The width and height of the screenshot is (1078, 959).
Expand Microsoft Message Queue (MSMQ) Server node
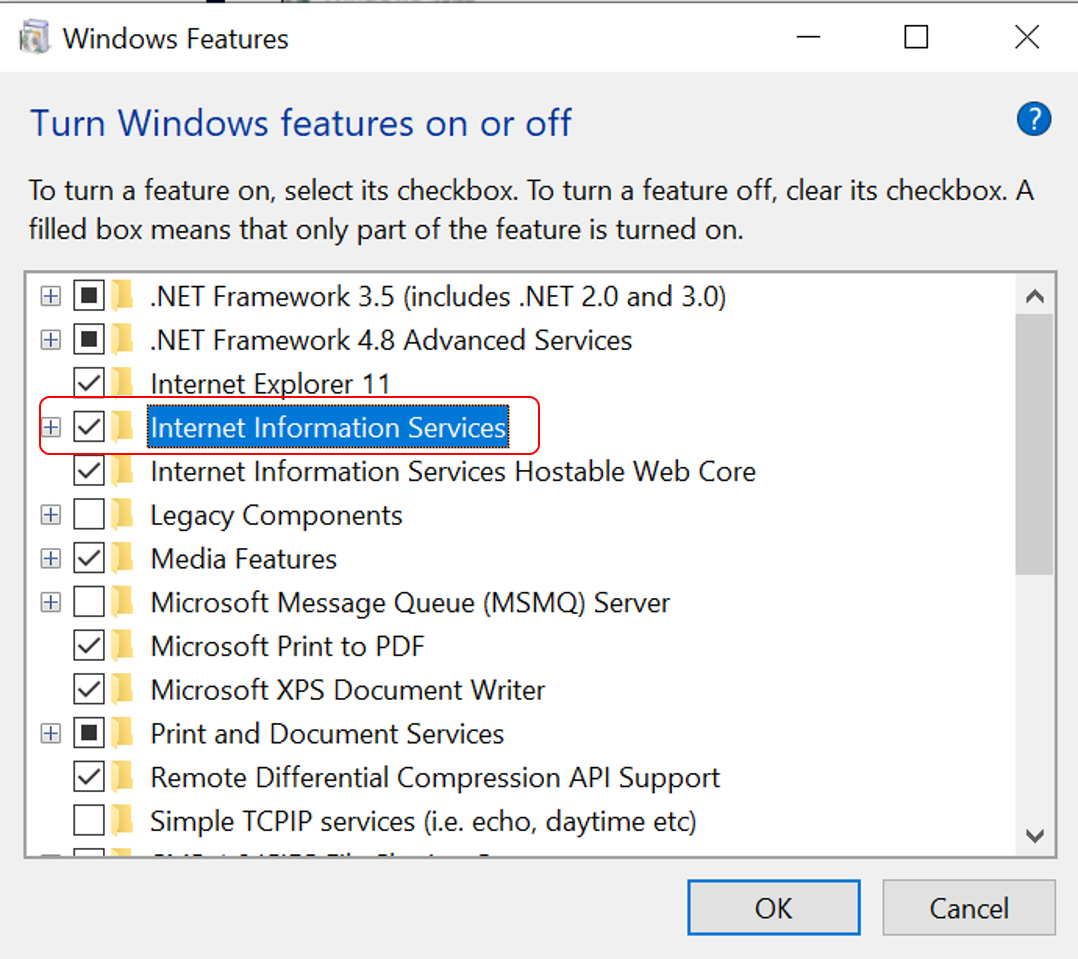click(50, 602)
